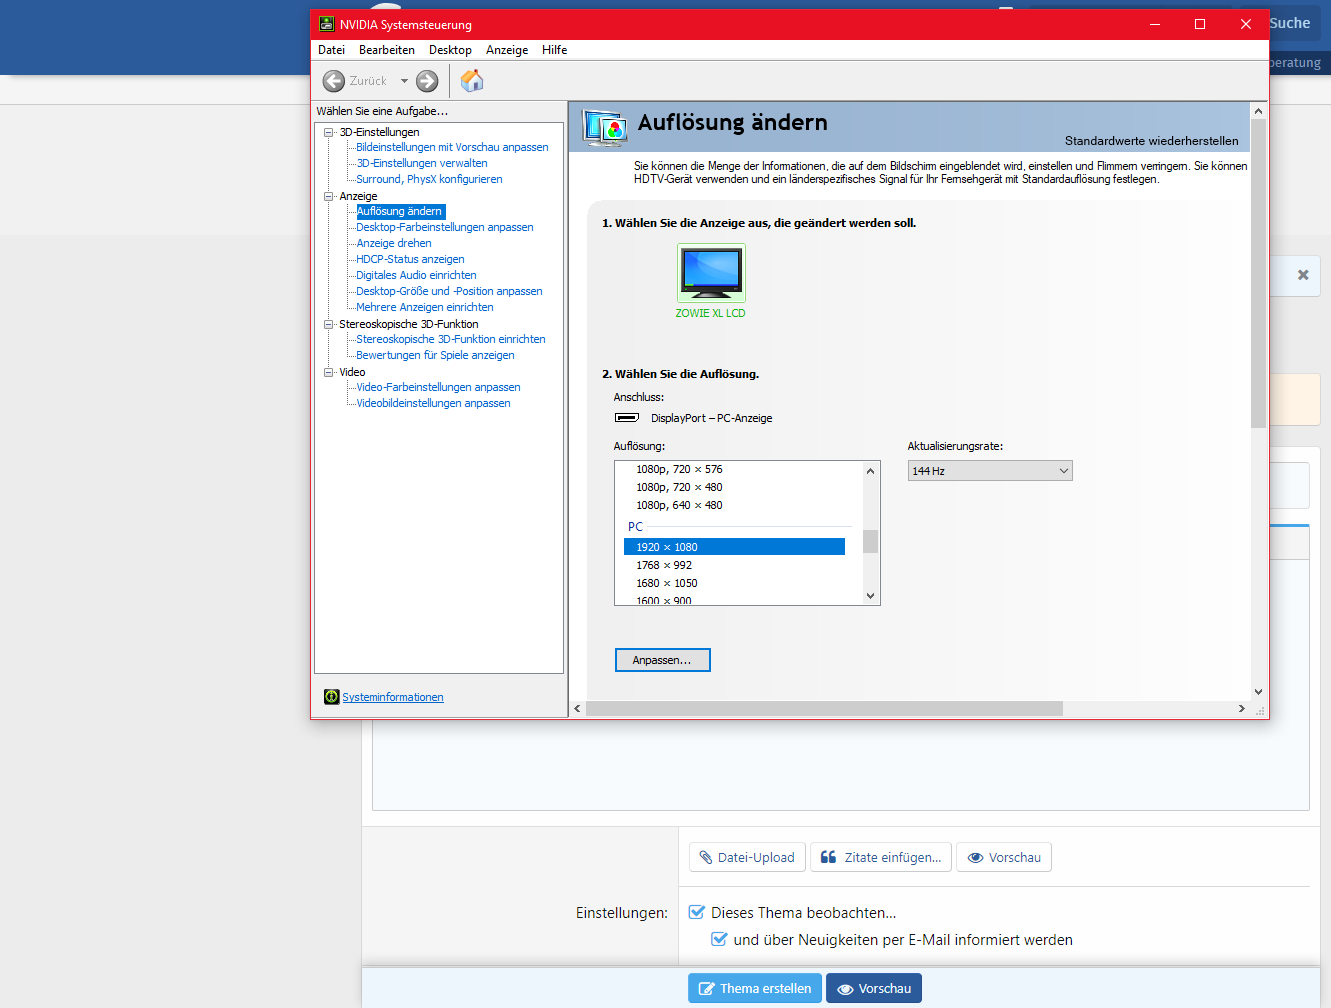
Task: Click the NVIDIA logo in title bar
Action: pyautogui.click(x=326, y=24)
